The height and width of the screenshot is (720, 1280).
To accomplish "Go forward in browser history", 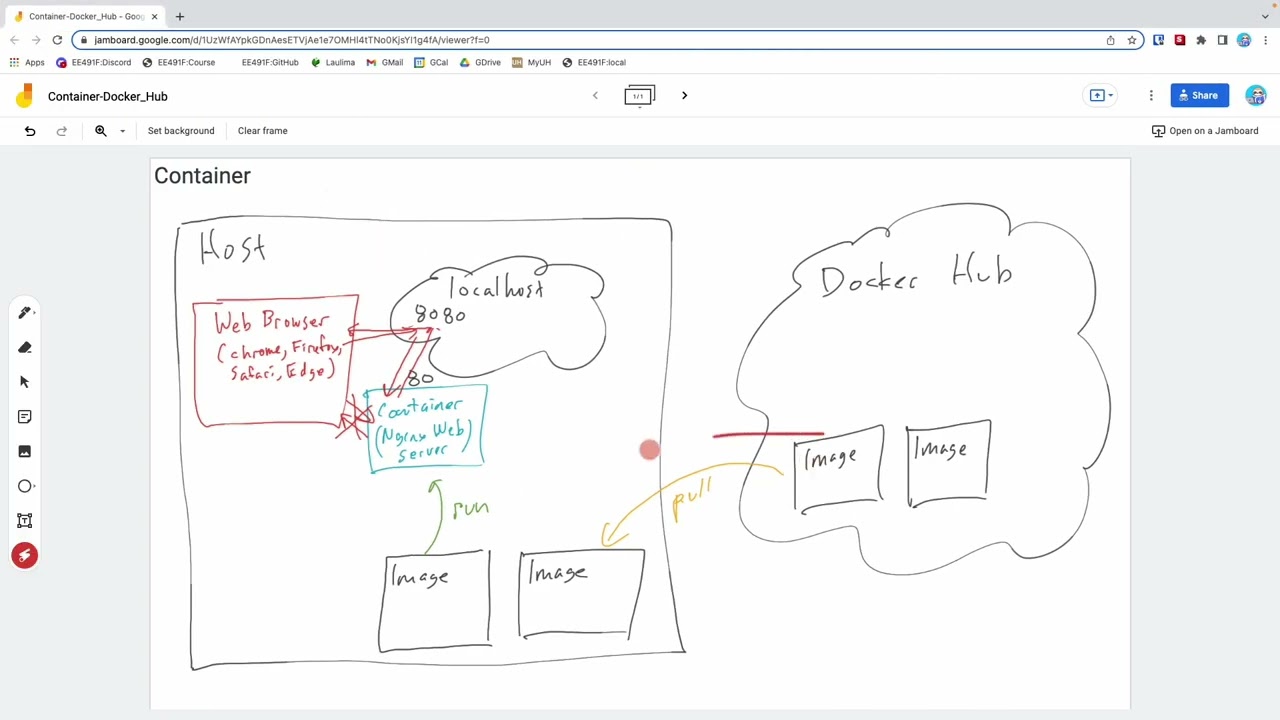I will 36,40.
